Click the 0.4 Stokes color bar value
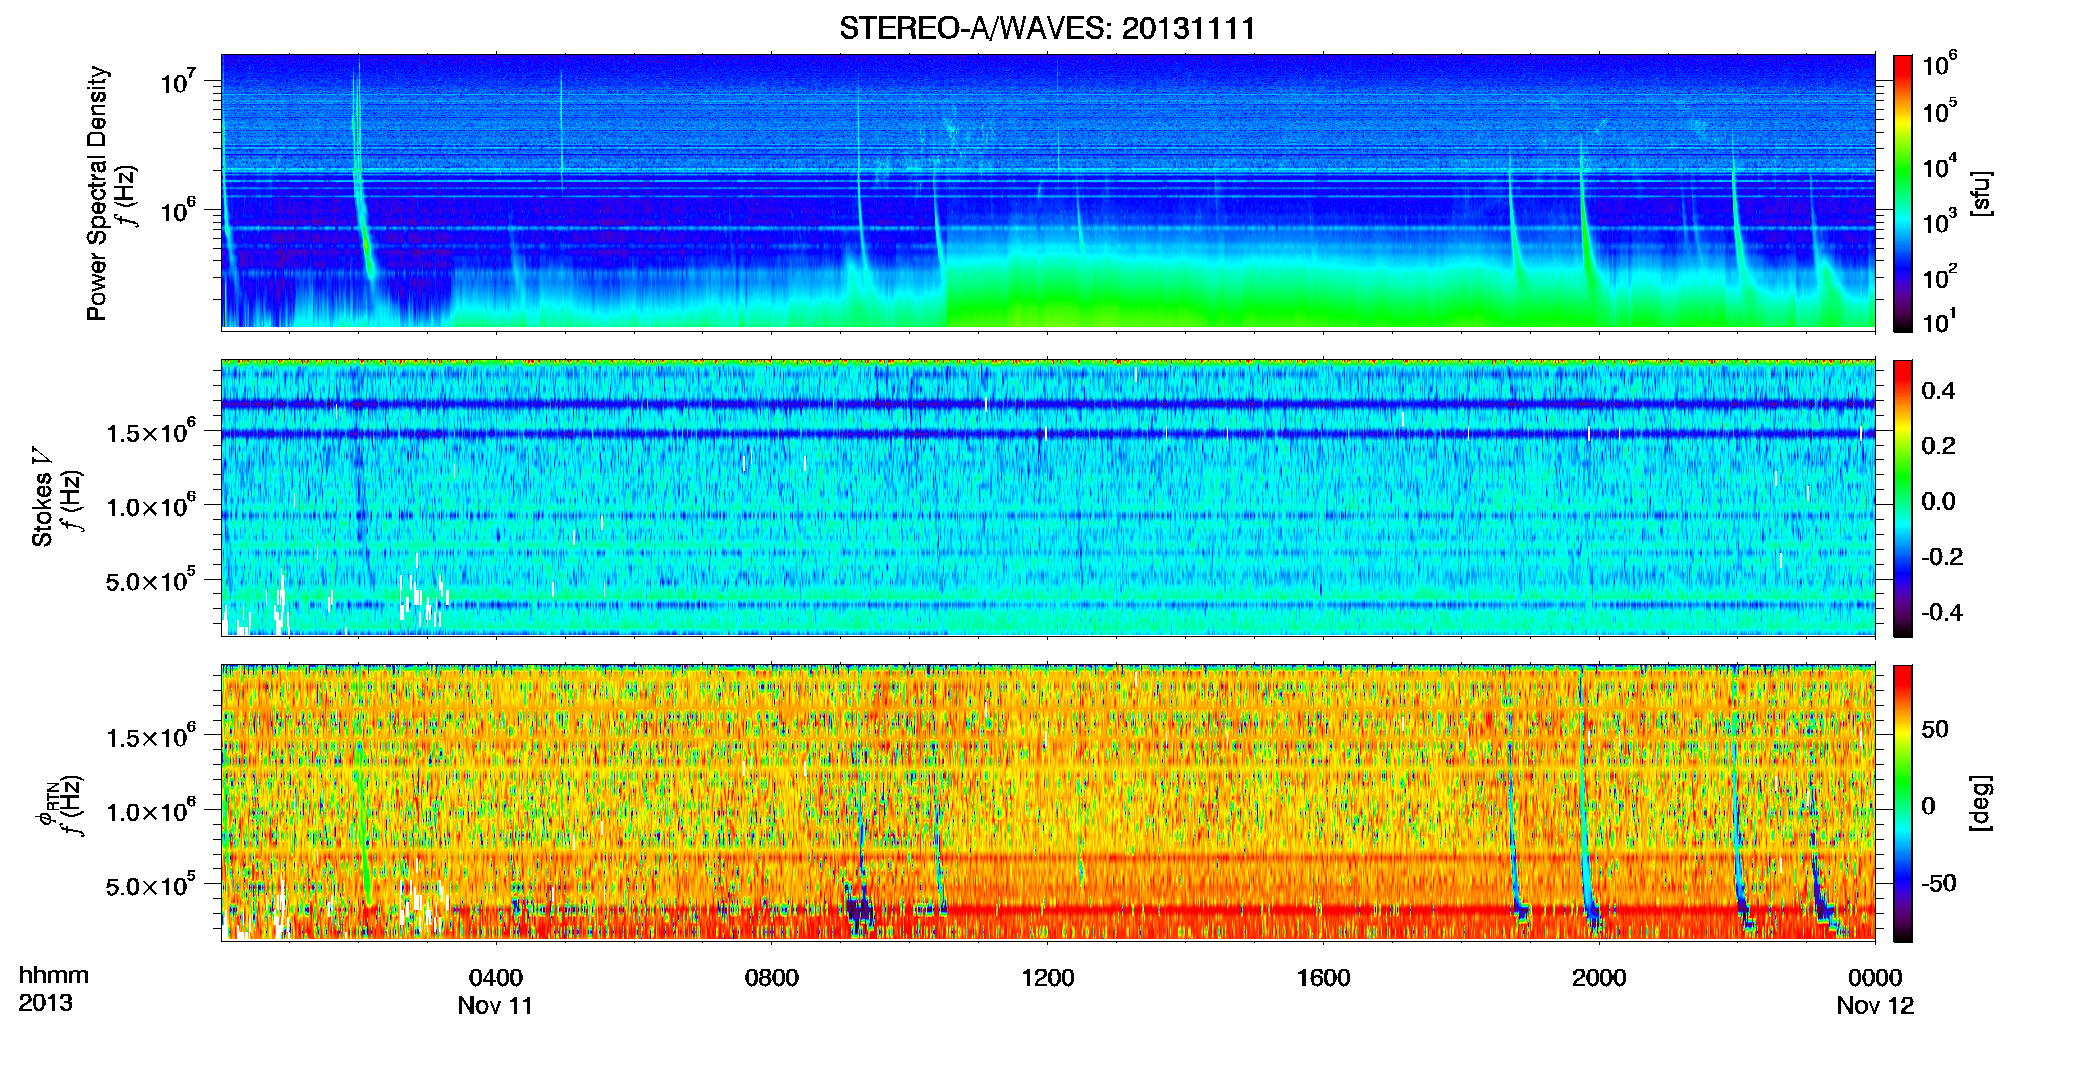Image resolution: width=2096 pixels, height=1080 pixels. pyautogui.click(x=1938, y=391)
